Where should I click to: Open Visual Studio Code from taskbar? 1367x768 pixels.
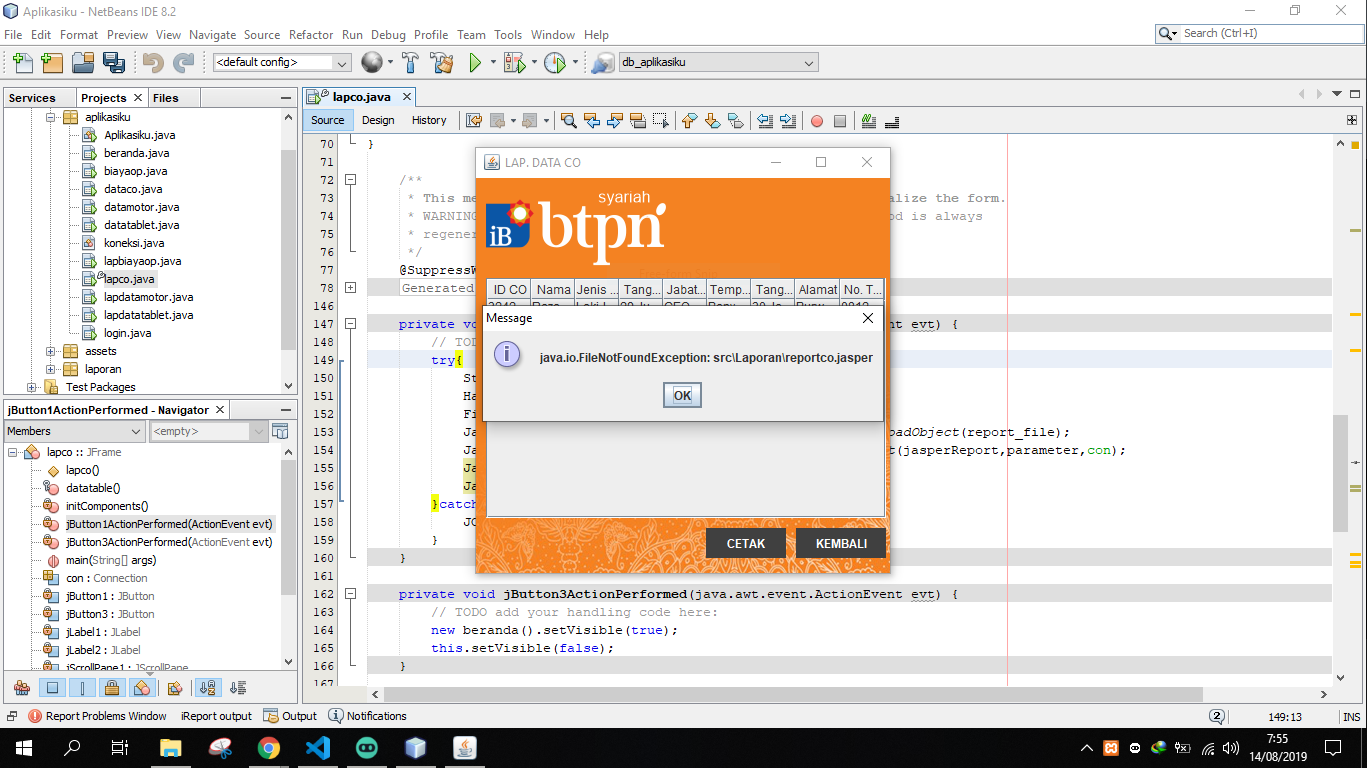pos(318,747)
